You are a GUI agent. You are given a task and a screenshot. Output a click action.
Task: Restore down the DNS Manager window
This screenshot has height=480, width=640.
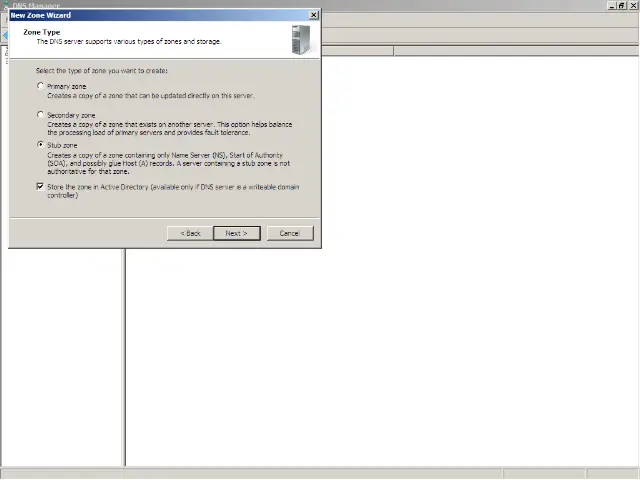pos(621,5)
